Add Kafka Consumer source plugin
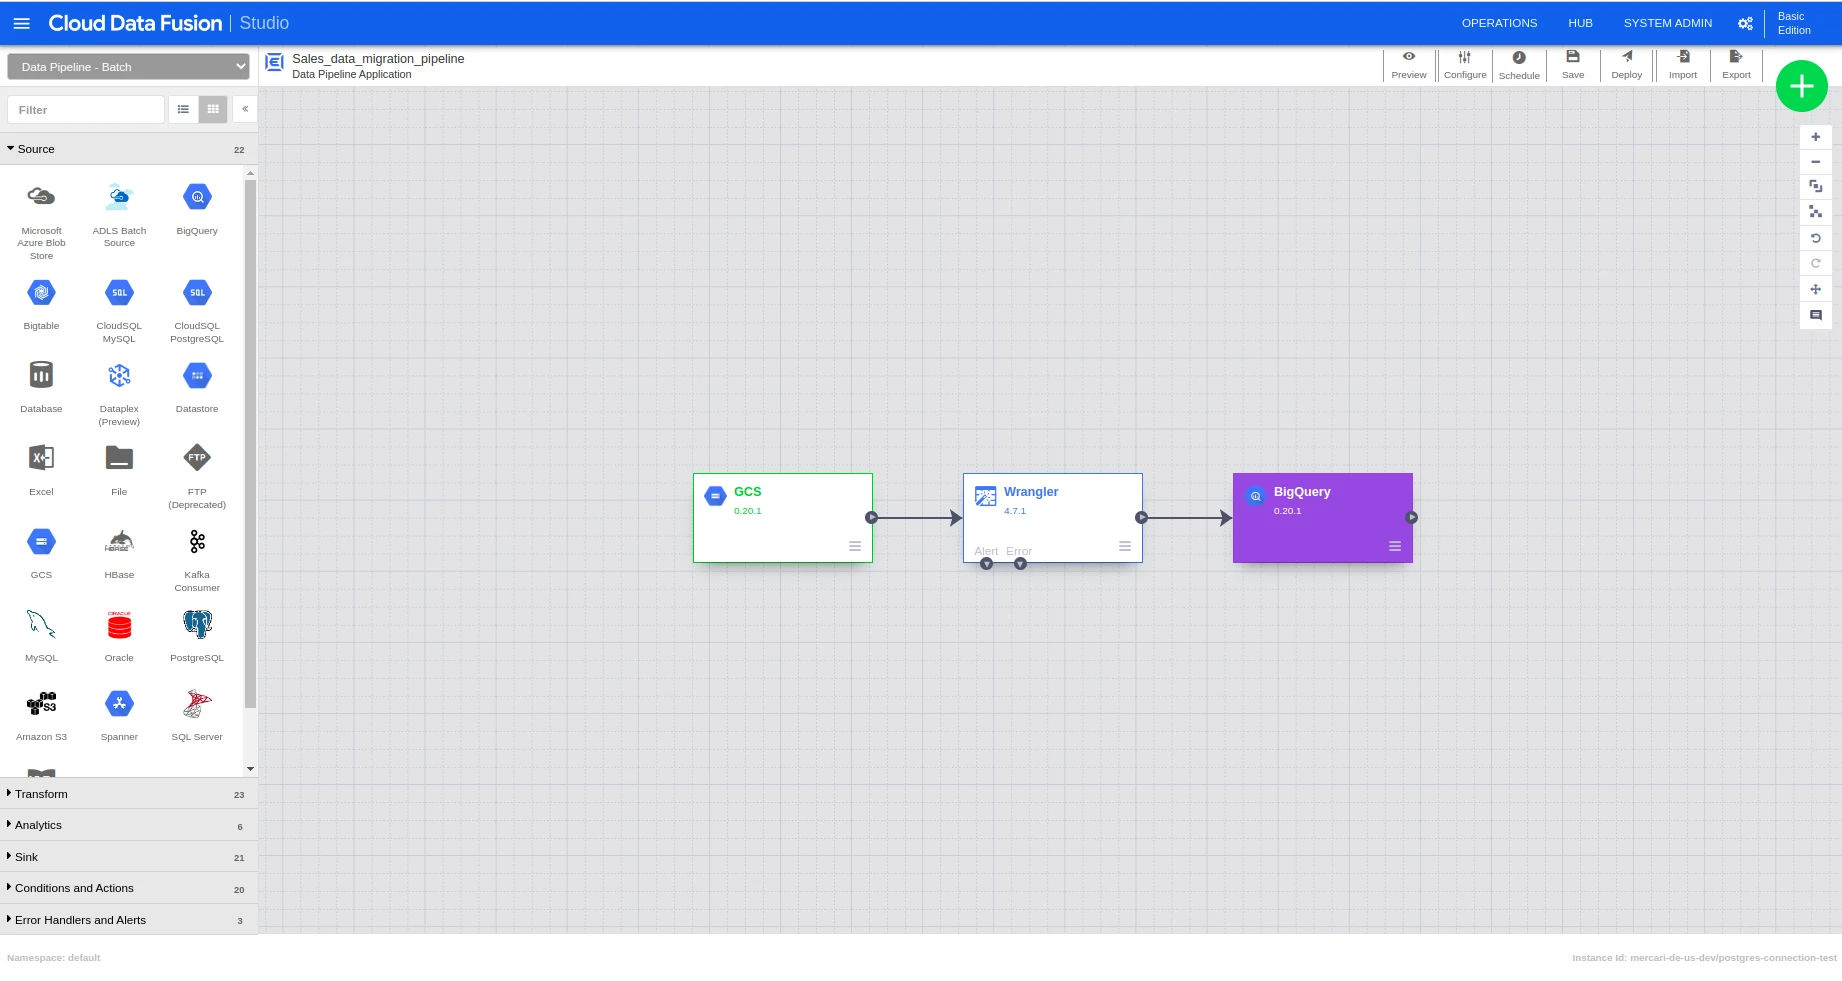This screenshot has height=981, width=1842. tap(197, 560)
